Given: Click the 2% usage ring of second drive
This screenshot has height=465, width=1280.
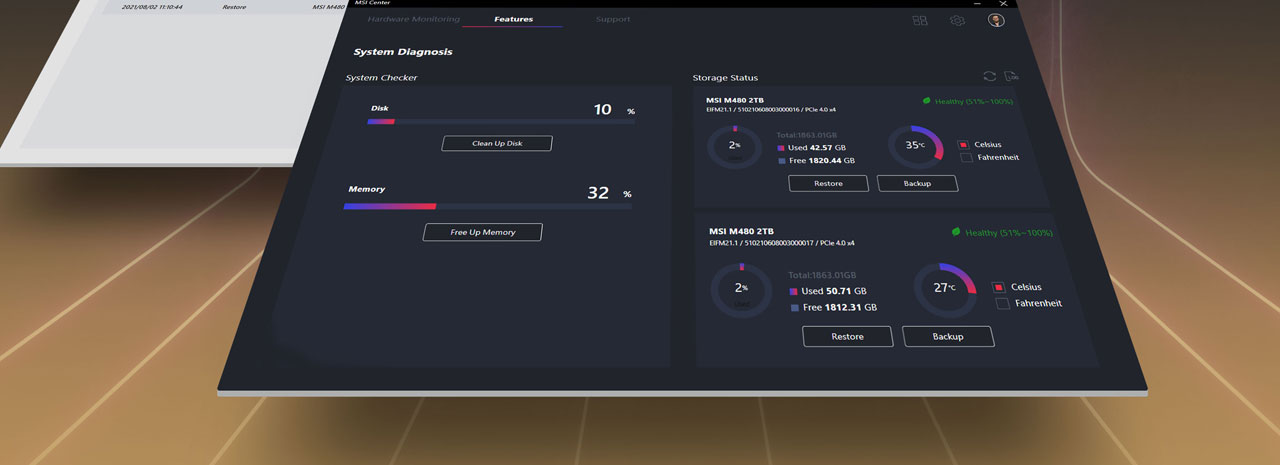Looking at the screenshot, I should click(x=741, y=291).
